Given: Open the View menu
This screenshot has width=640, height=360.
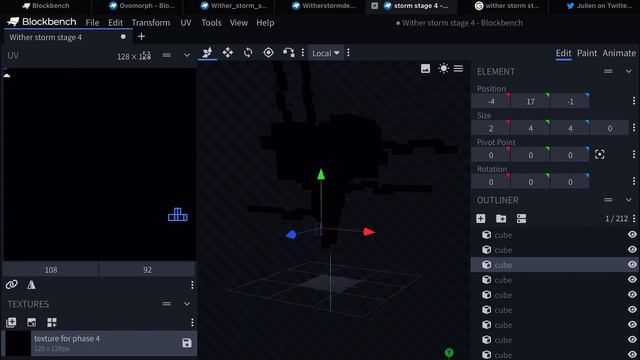Looking at the screenshot, I should coord(238,23).
